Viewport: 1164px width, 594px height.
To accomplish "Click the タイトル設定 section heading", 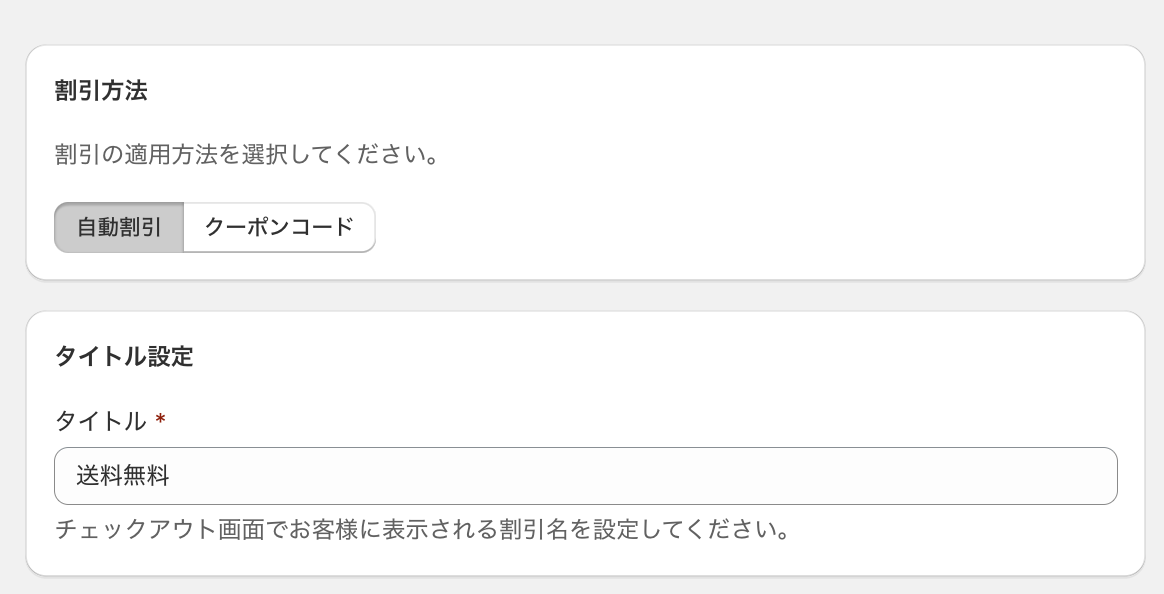I will coord(124,356).
